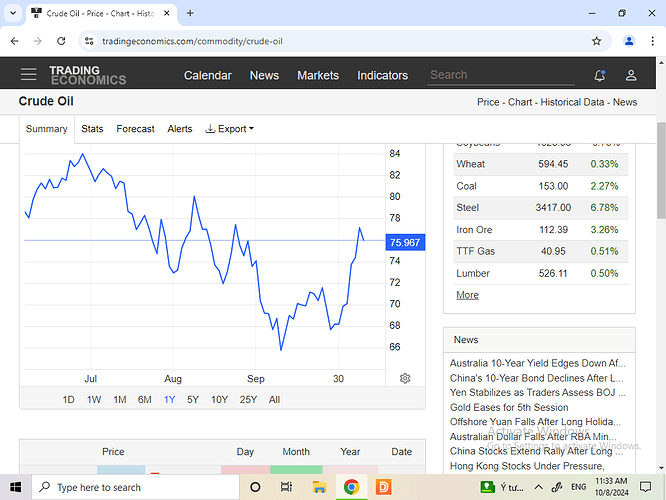Click the Trading Economics logo
Viewport: 666px width, 500px height.
click(x=87, y=75)
